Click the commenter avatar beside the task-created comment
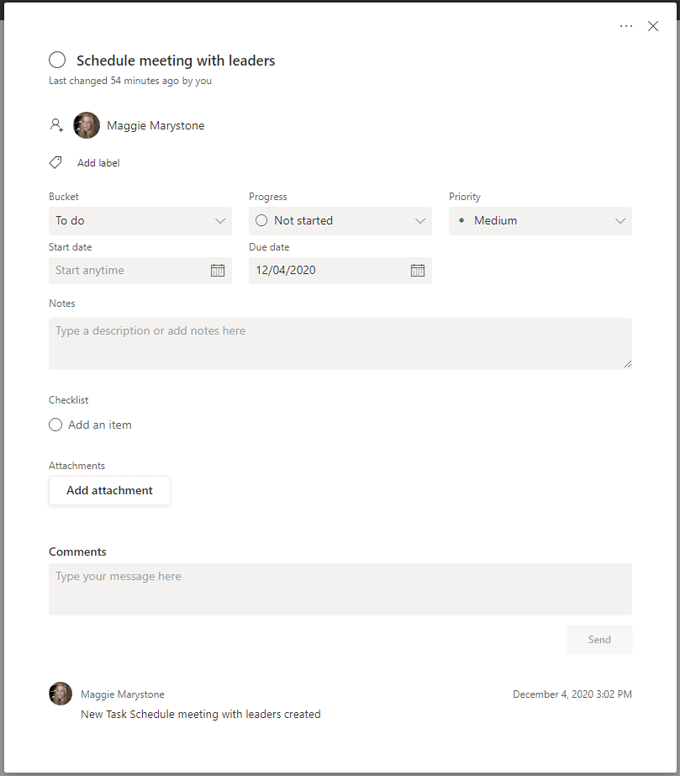680x776 pixels. pos(61,694)
